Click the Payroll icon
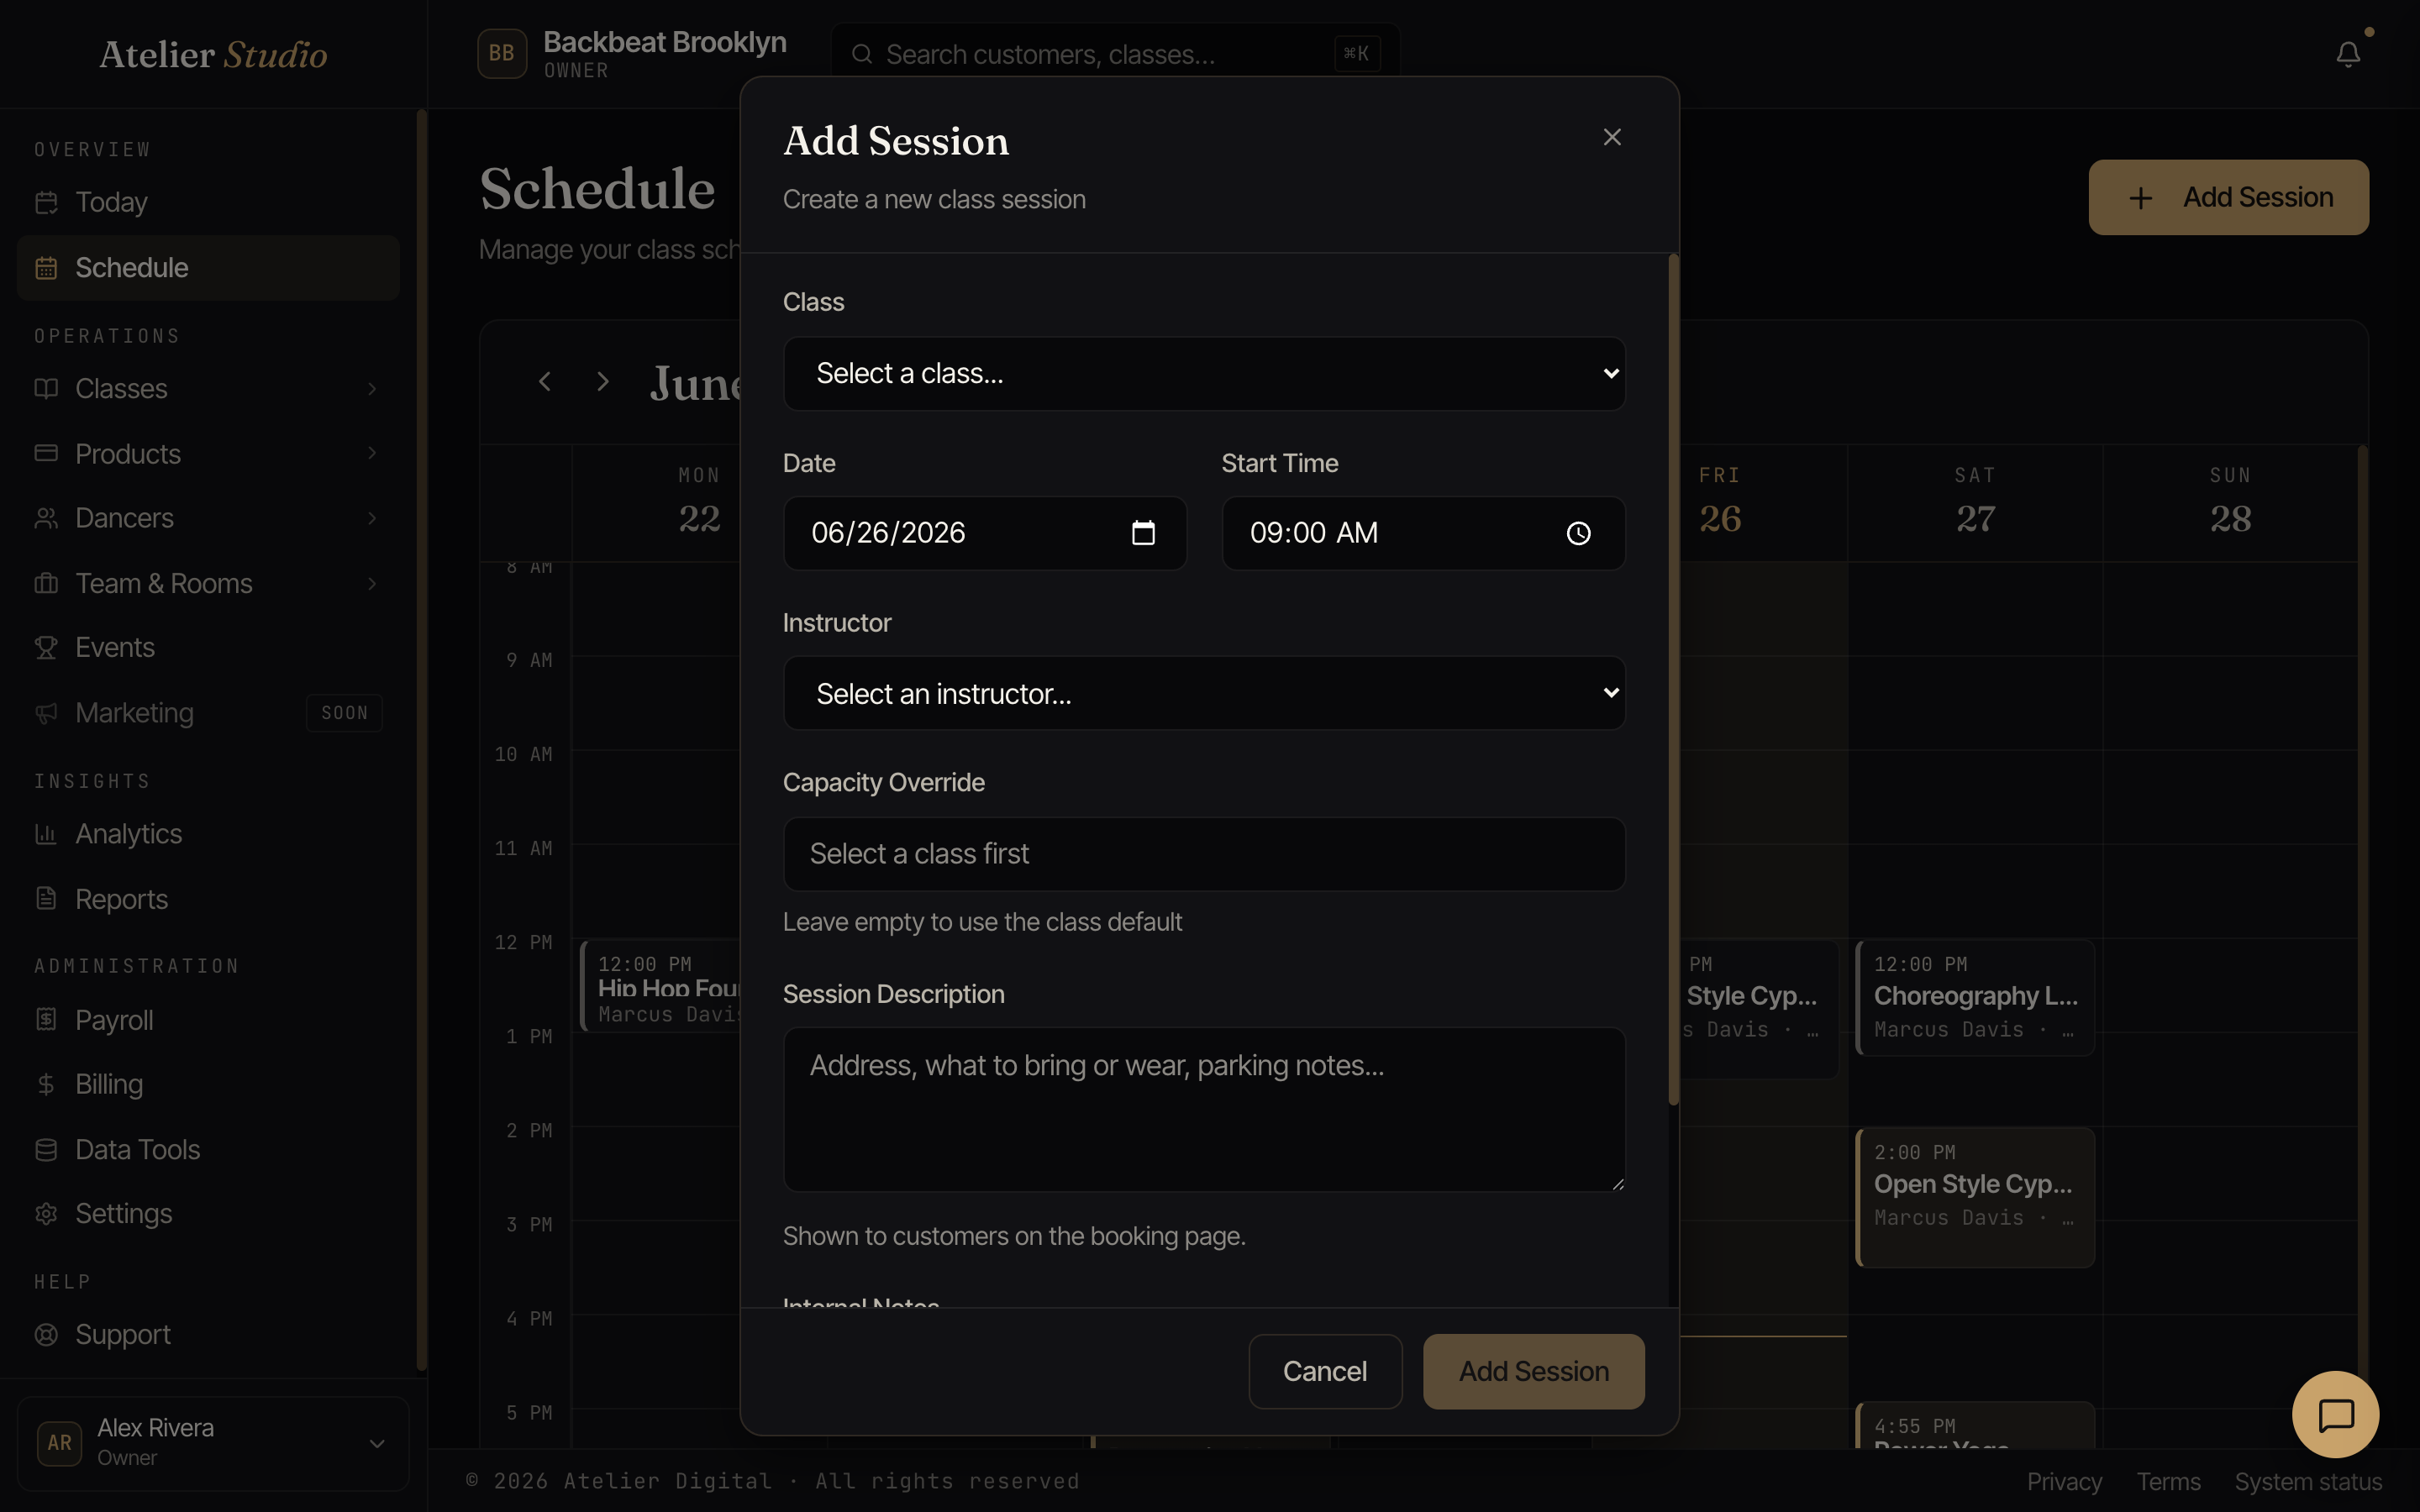This screenshot has width=2420, height=1512. (x=46, y=1020)
